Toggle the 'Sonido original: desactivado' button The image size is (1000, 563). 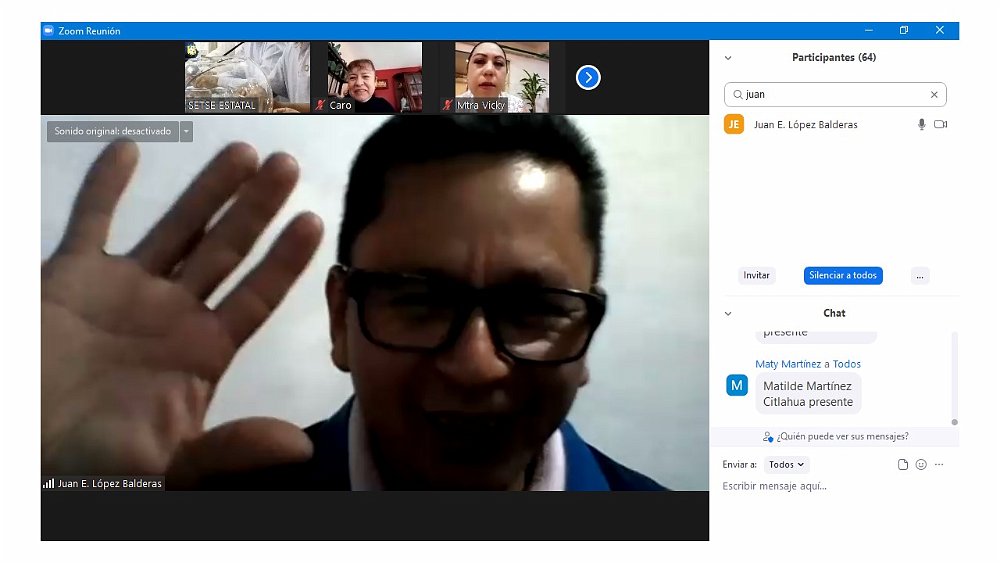[x=111, y=131]
